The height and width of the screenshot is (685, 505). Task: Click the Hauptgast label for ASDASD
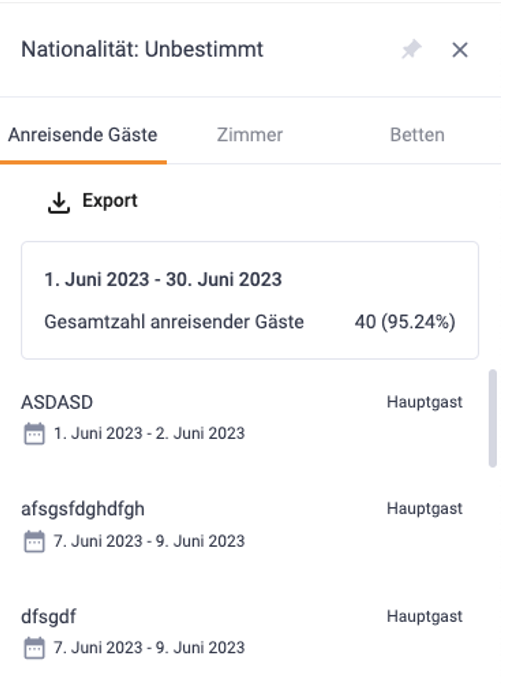(x=425, y=402)
